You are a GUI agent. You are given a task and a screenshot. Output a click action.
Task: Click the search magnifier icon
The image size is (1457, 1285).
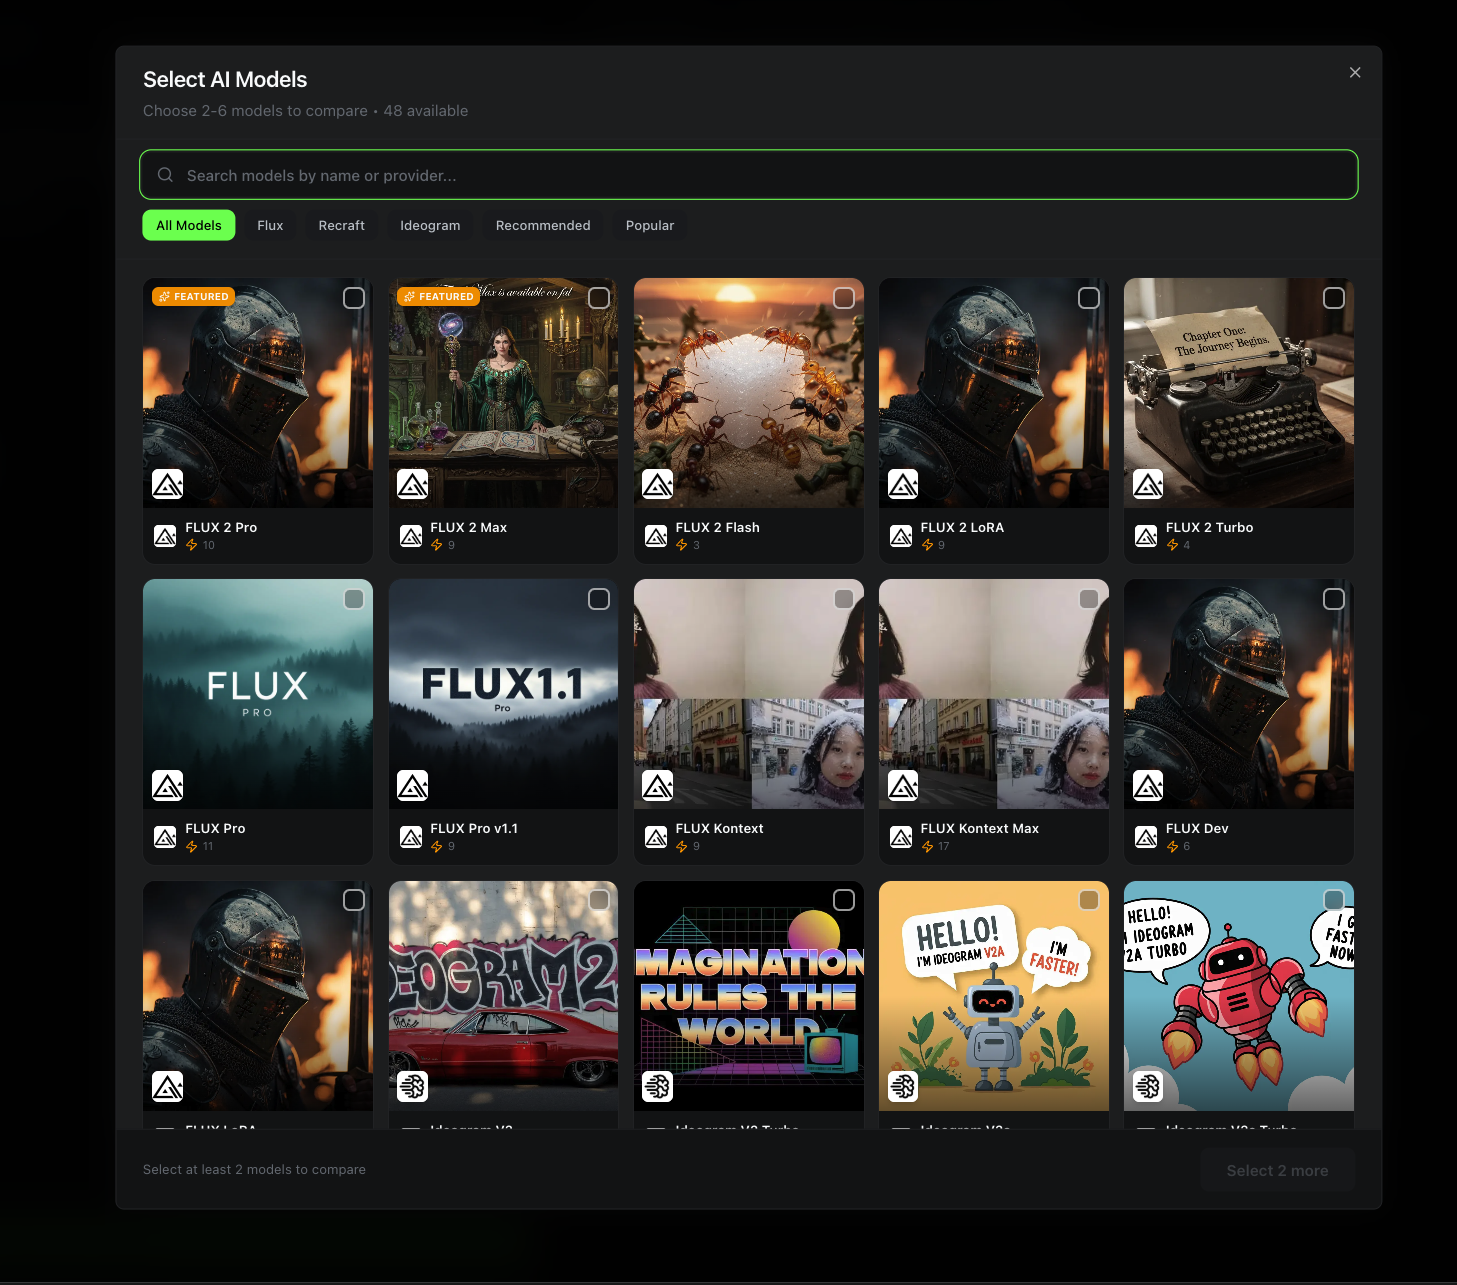[x=165, y=175]
